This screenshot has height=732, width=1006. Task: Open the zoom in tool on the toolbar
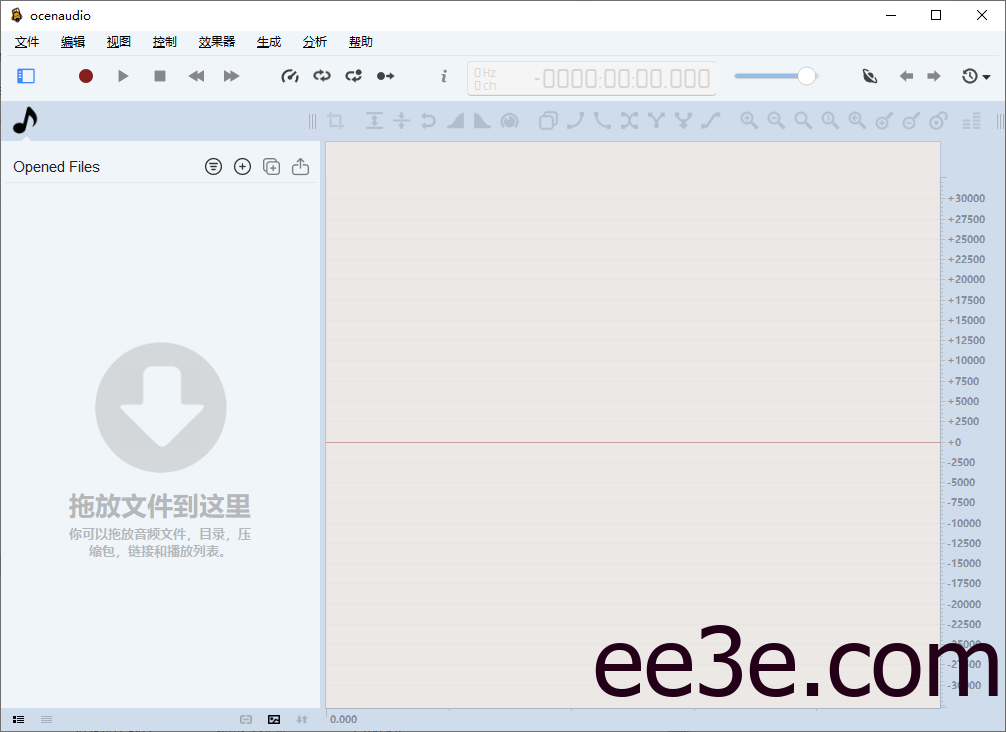click(x=749, y=120)
